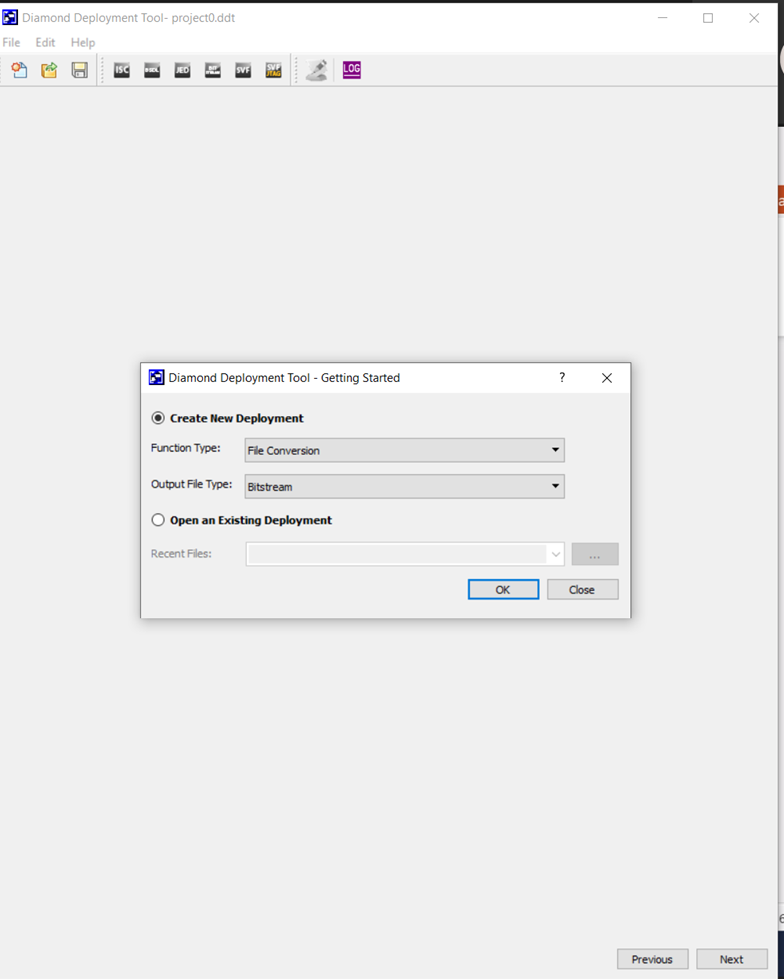Click the browse ellipsis button
This screenshot has width=784, height=979.
(x=595, y=554)
